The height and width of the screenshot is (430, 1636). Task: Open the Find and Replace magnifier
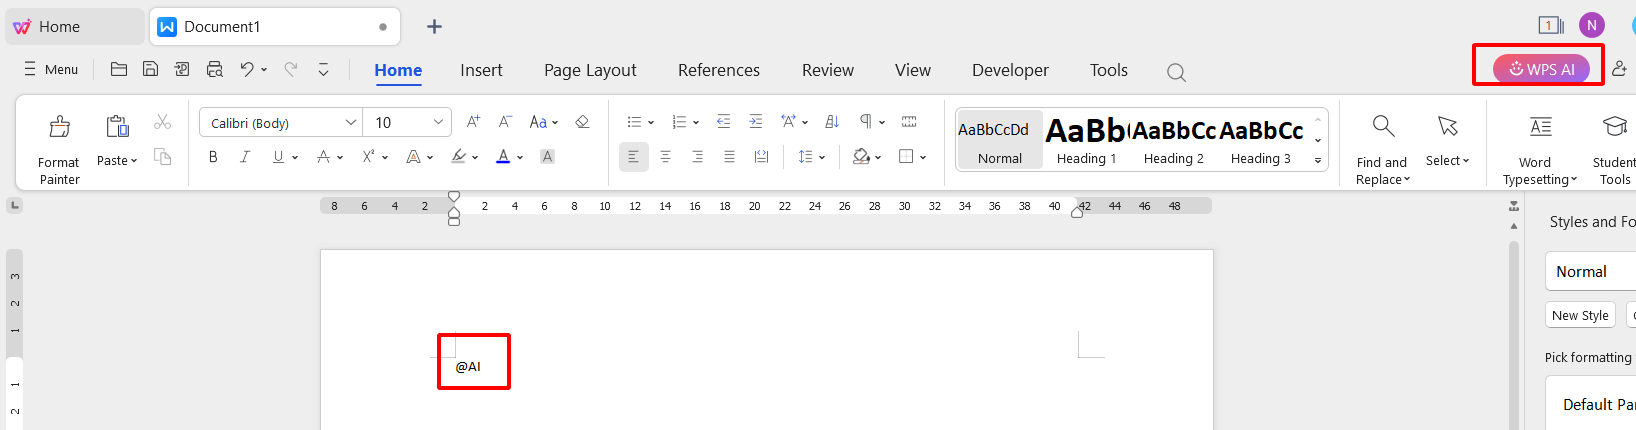coord(1383,126)
